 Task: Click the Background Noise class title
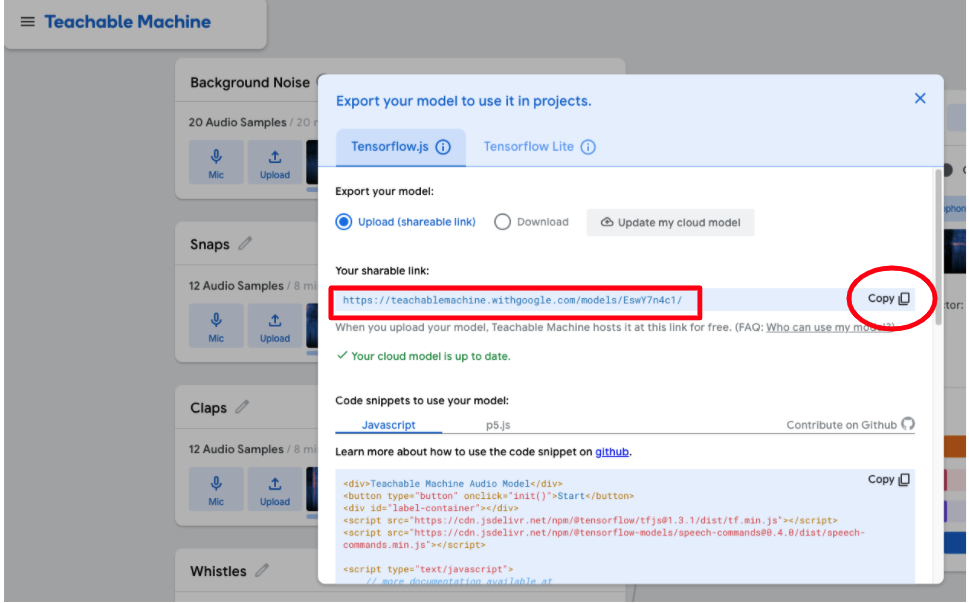(x=250, y=82)
